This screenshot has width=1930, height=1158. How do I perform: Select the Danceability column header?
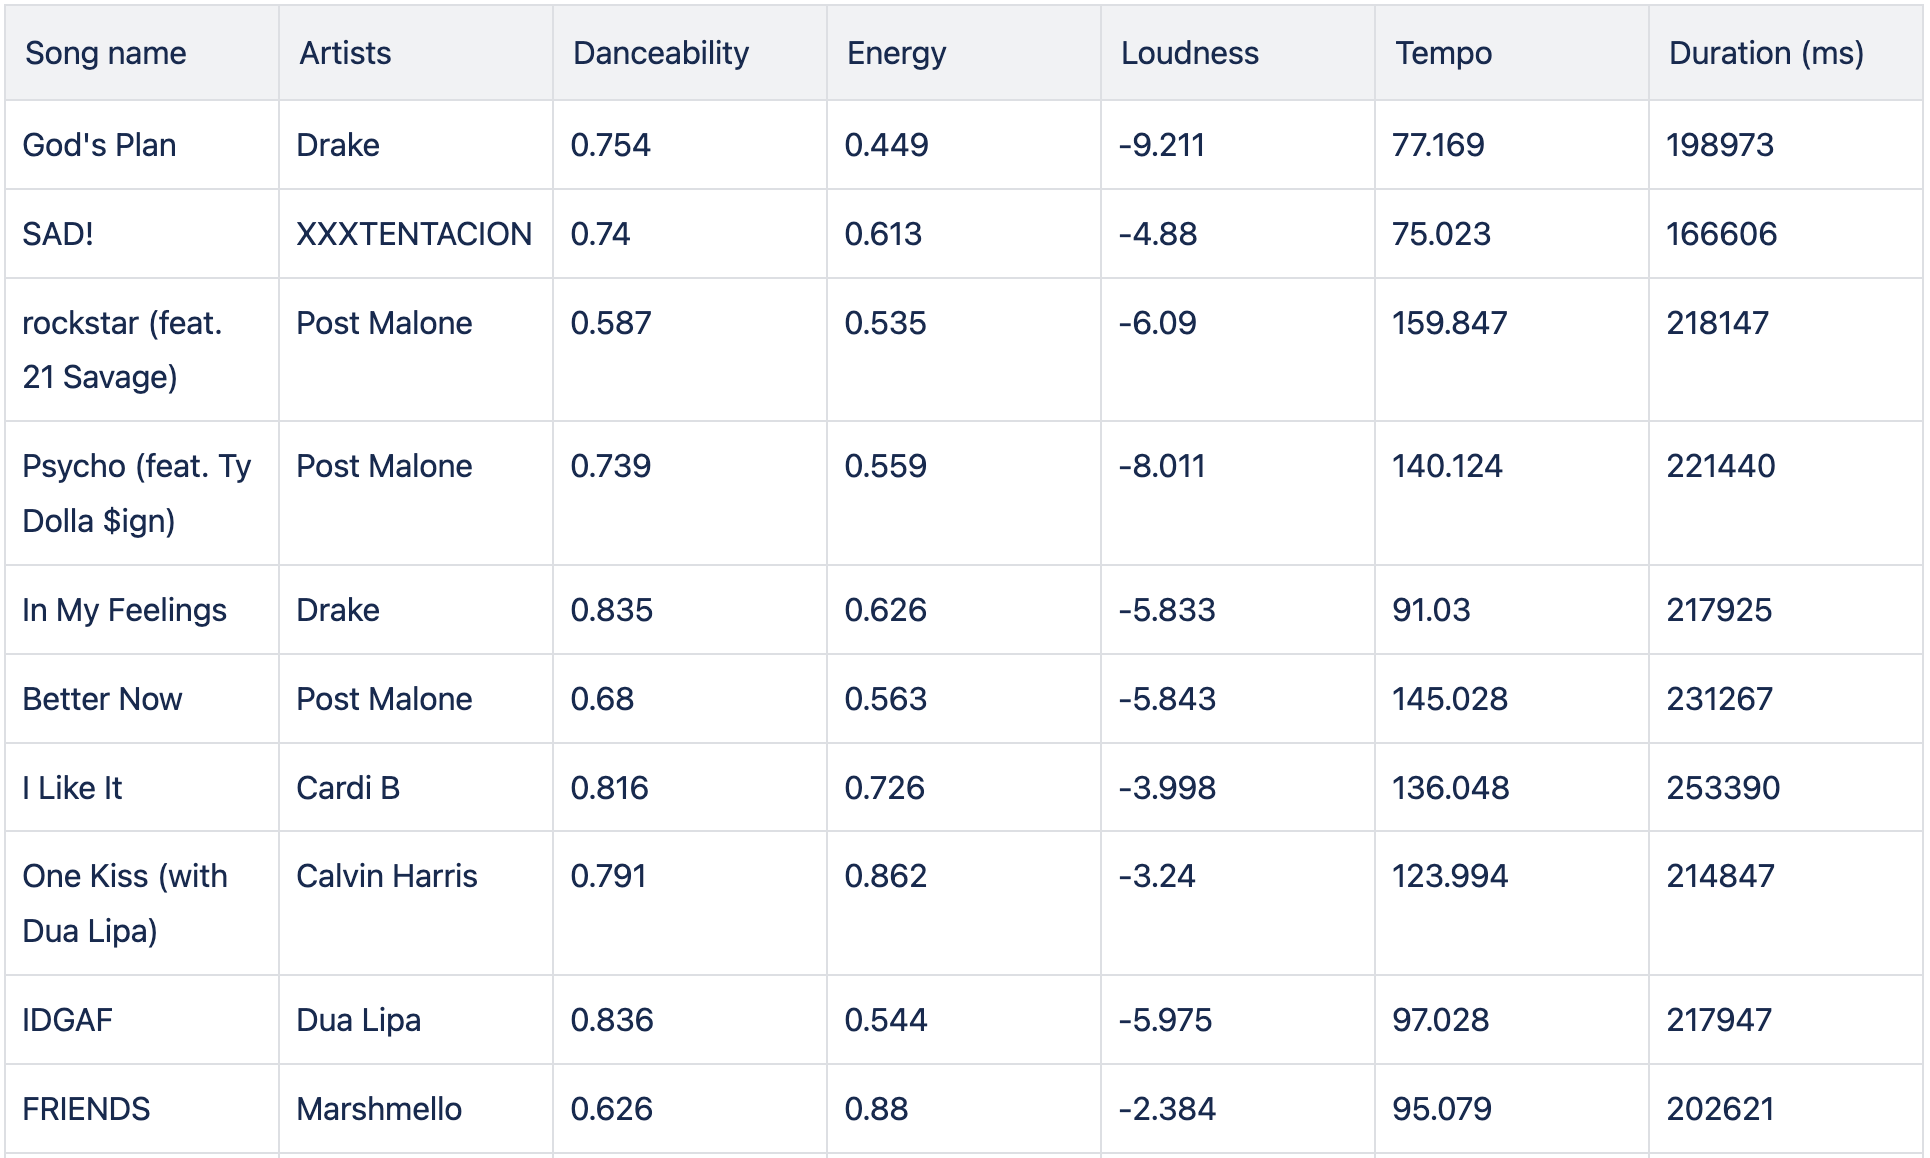pyautogui.click(x=660, y=53)
